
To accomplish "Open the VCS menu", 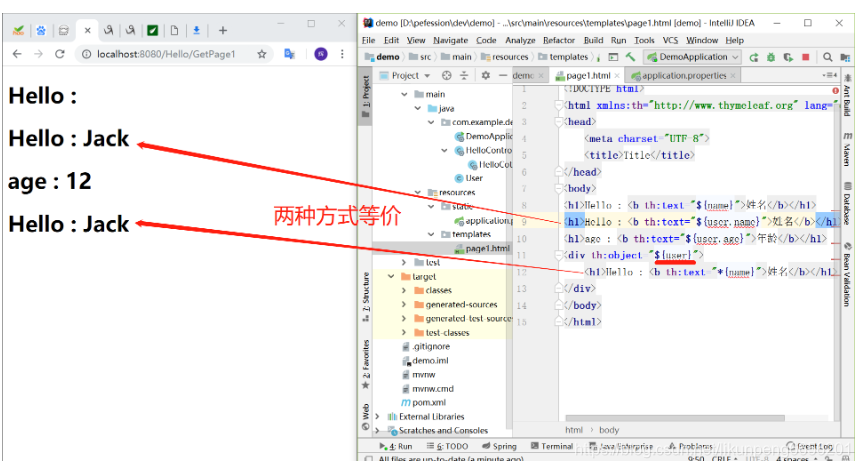I will 670,40.
